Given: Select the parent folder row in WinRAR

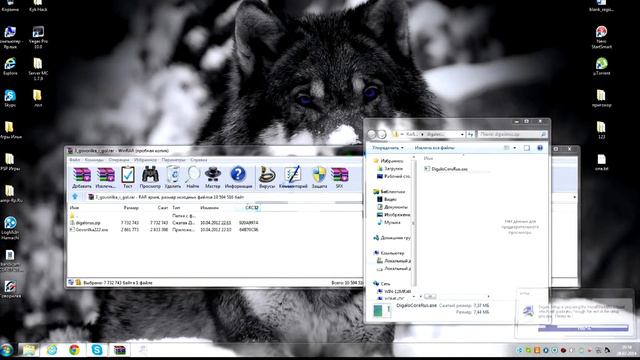Looking at the screenshot, I should [163, 216].
